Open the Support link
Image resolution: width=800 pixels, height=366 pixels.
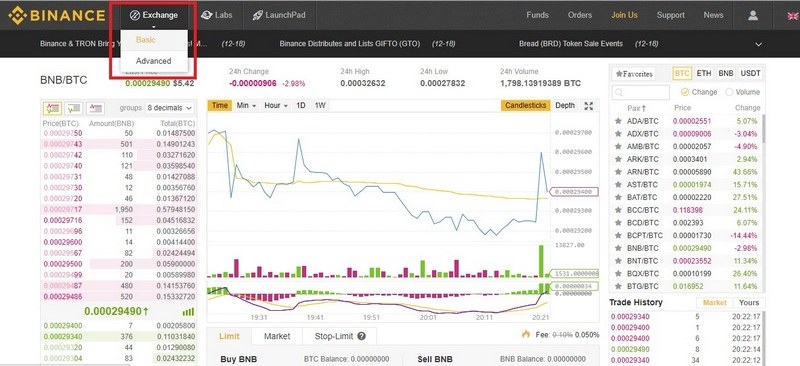click(x=670, y=15)
